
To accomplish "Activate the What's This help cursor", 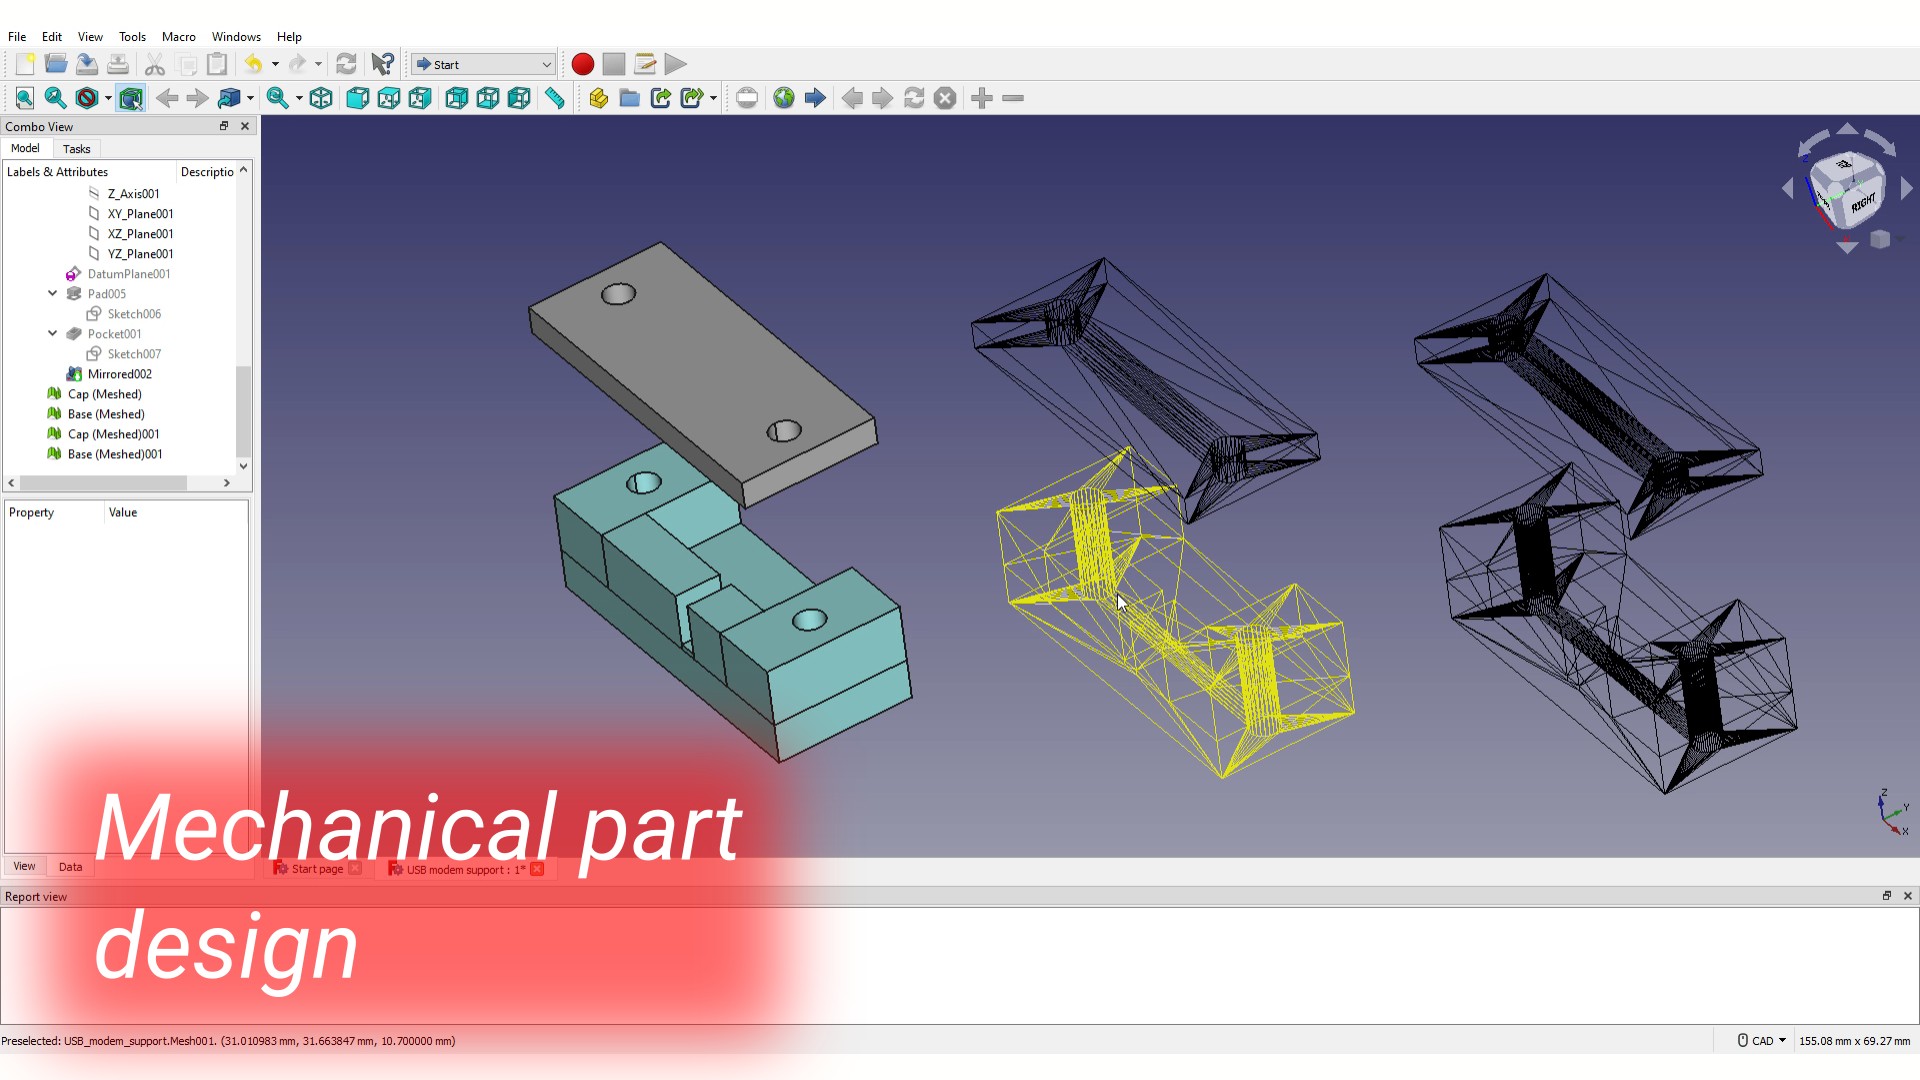I will coord(382,65).
